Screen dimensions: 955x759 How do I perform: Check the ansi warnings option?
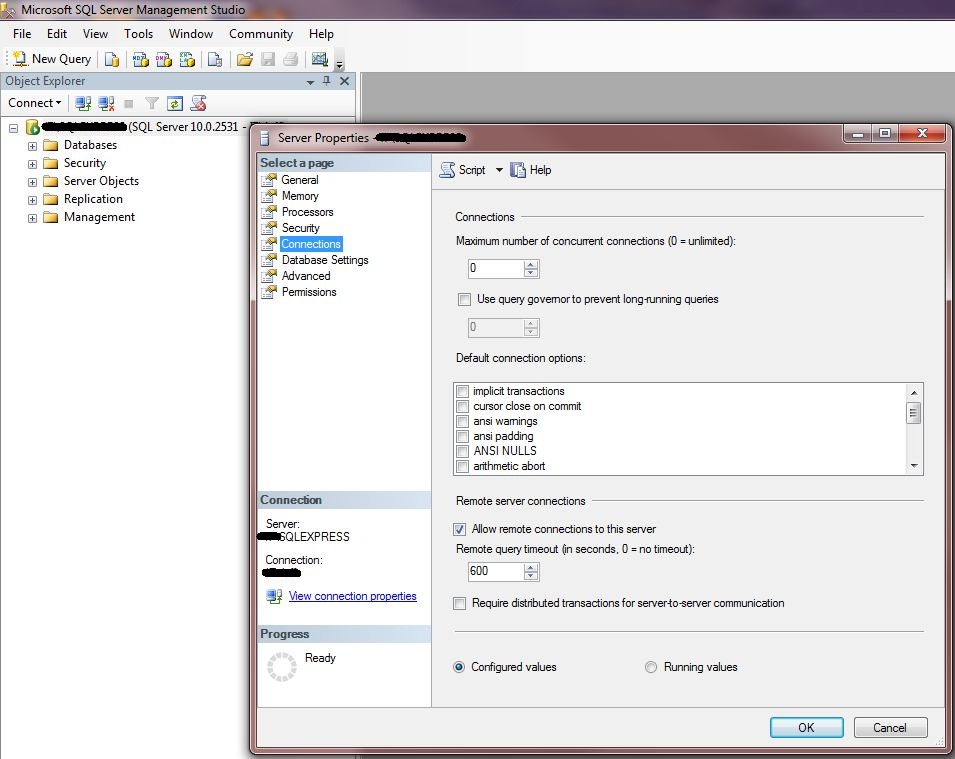point(463,421)
